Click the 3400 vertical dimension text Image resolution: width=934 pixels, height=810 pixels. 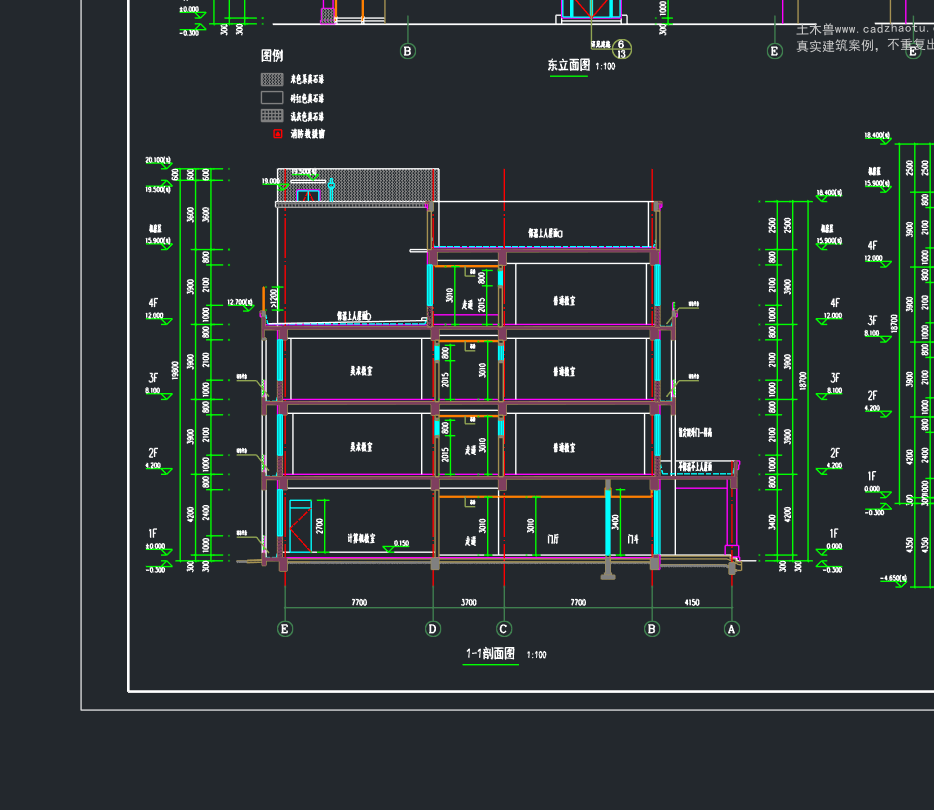click(x=615, y=522)
